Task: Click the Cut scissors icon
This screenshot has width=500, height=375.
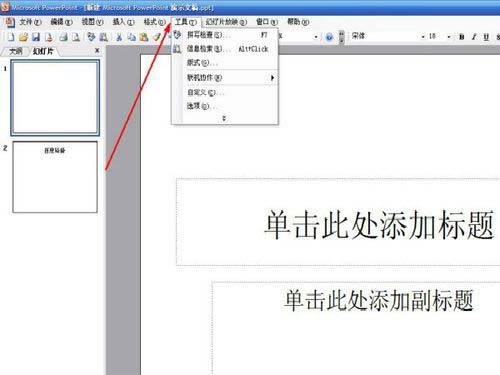Action: coord(119,37)
